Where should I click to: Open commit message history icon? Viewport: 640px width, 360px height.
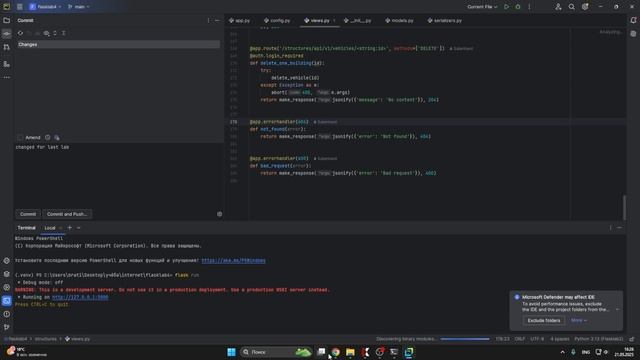[48, 138]
